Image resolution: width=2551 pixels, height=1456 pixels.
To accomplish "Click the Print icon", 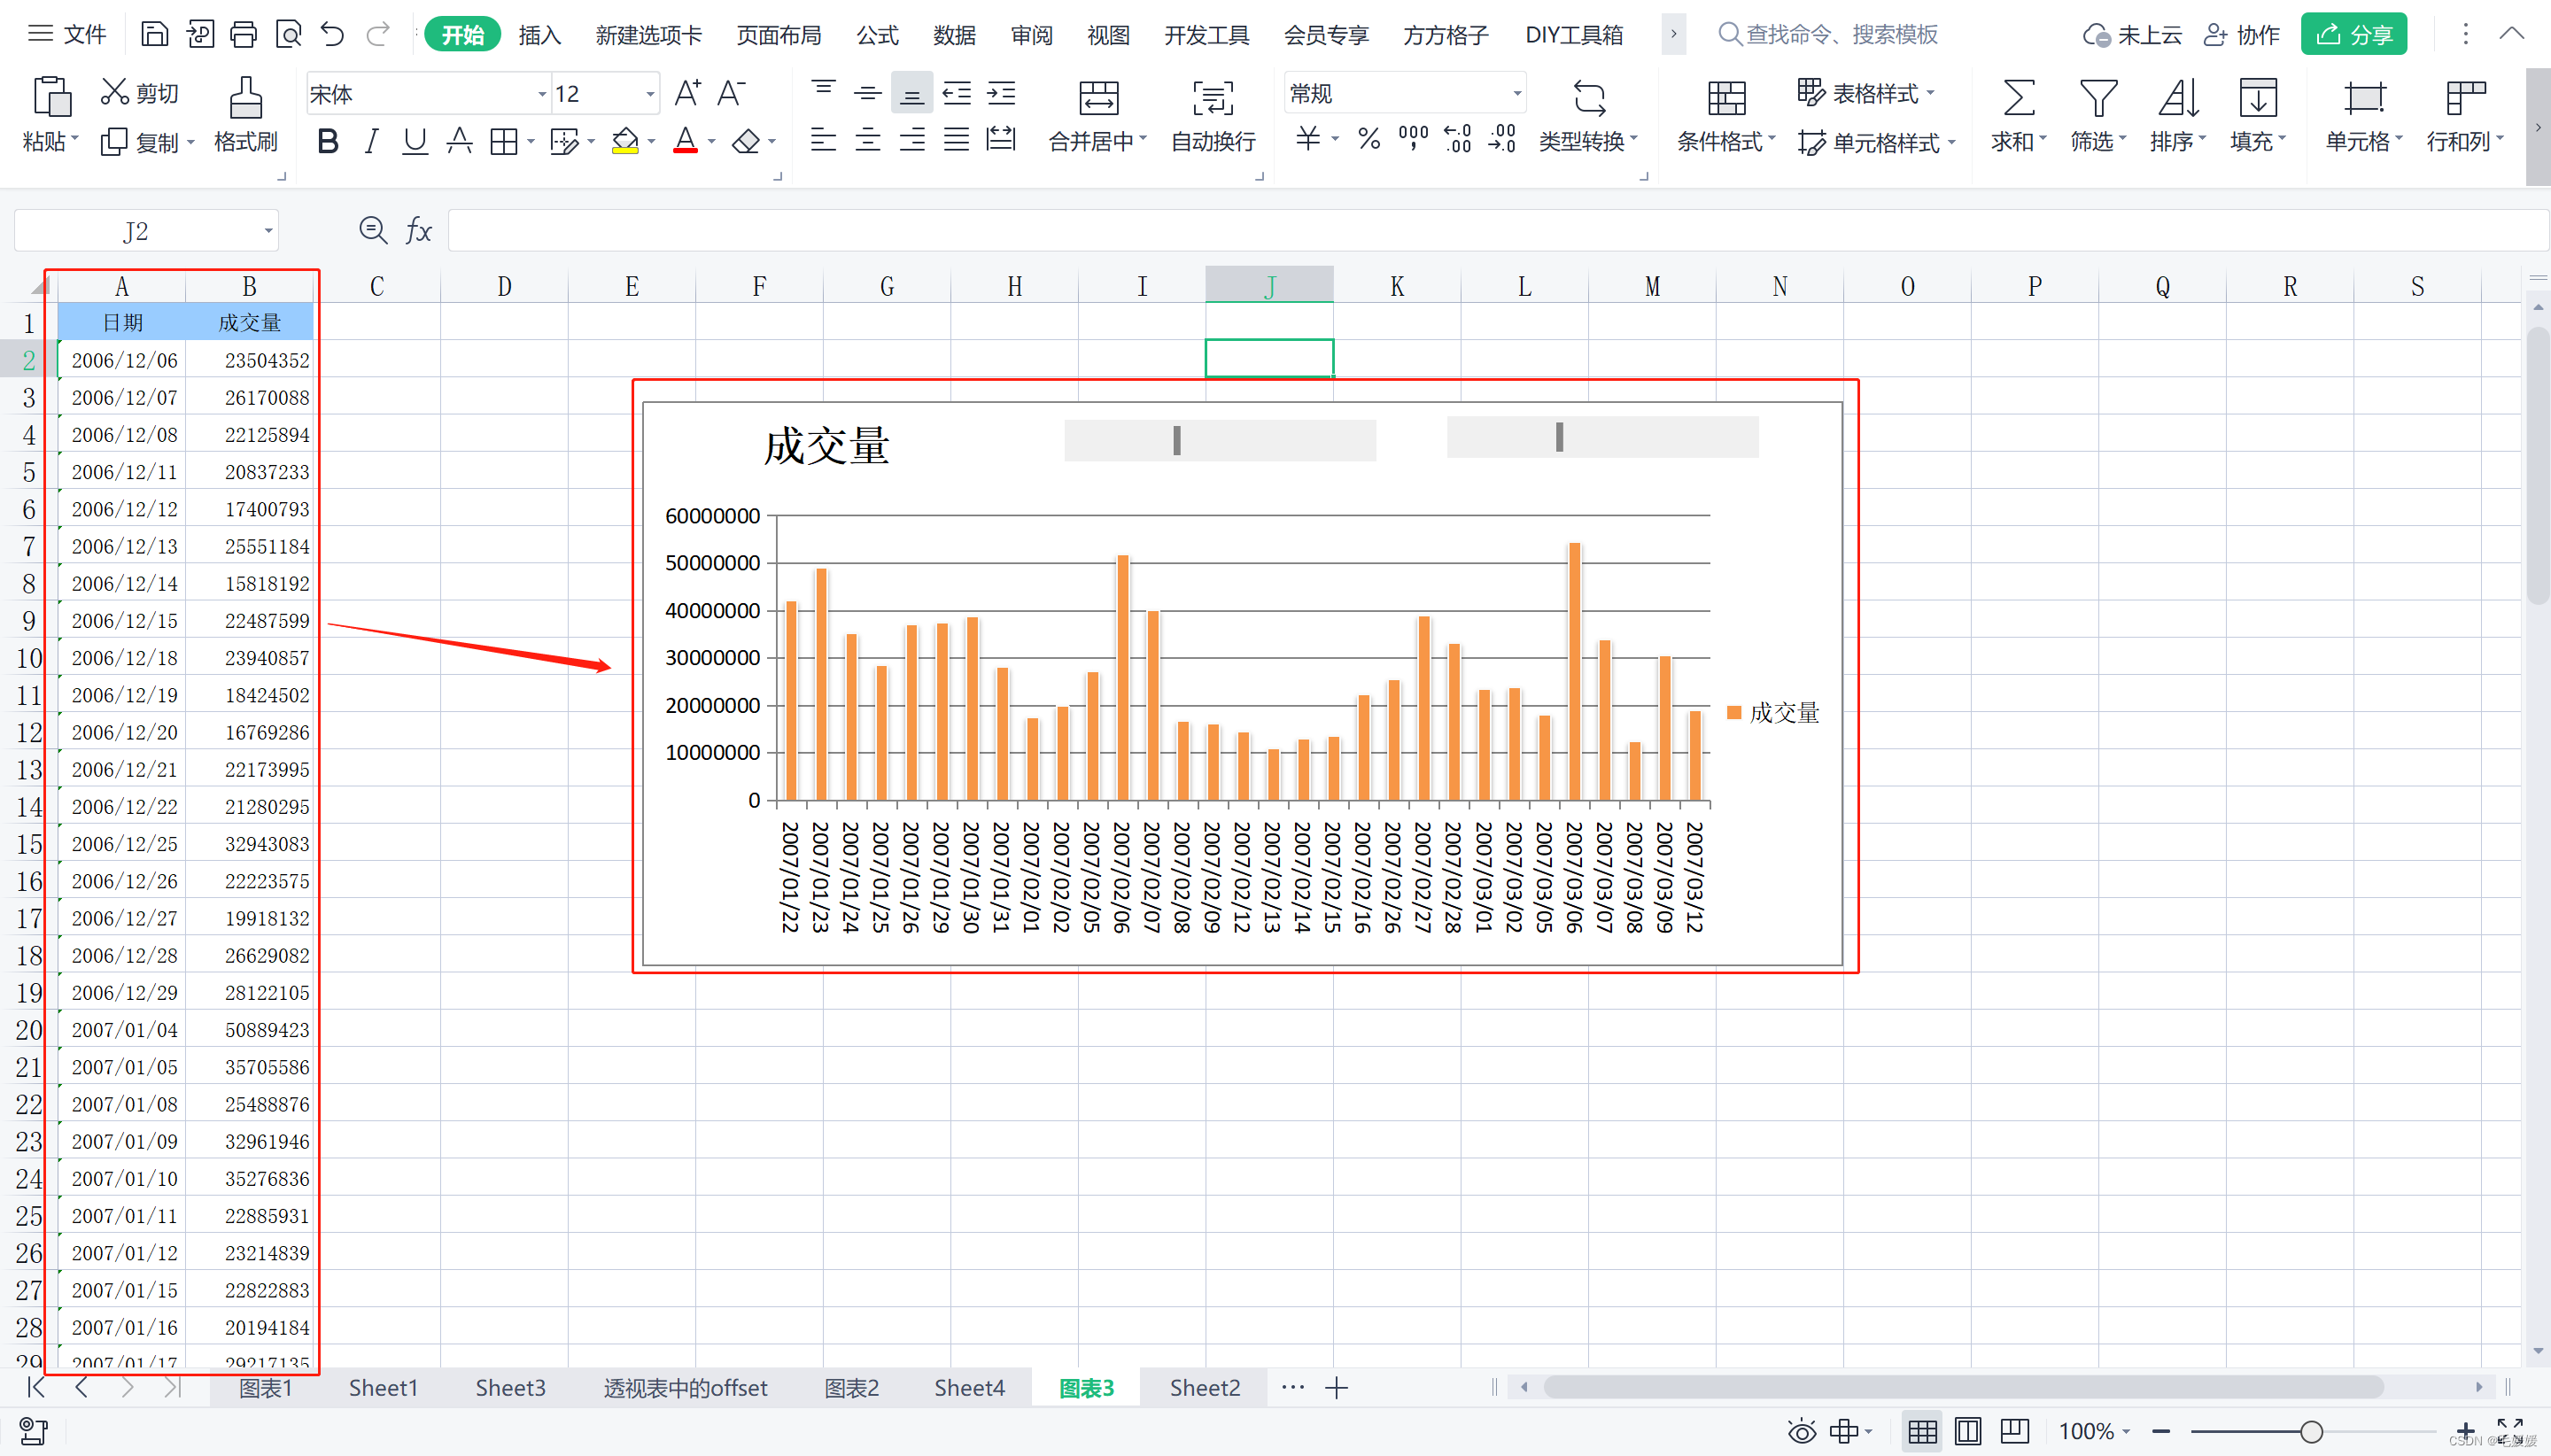I will [x=243, y=35].
